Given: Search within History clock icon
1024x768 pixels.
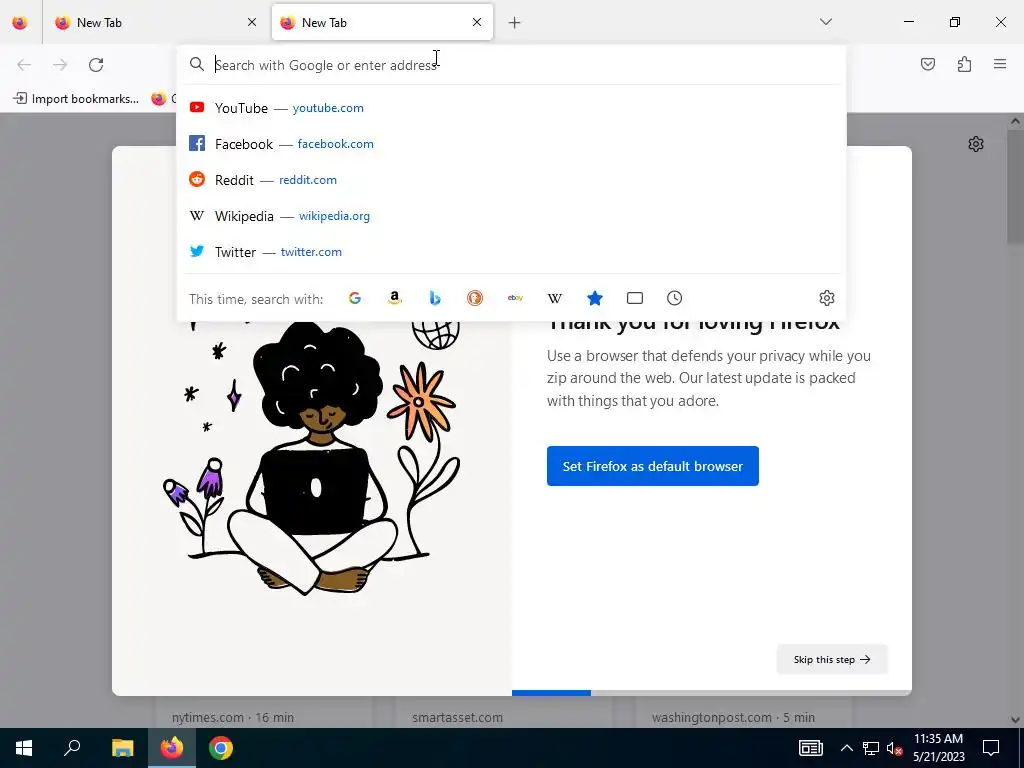Looking at the screenshot, I should point(675,298).
